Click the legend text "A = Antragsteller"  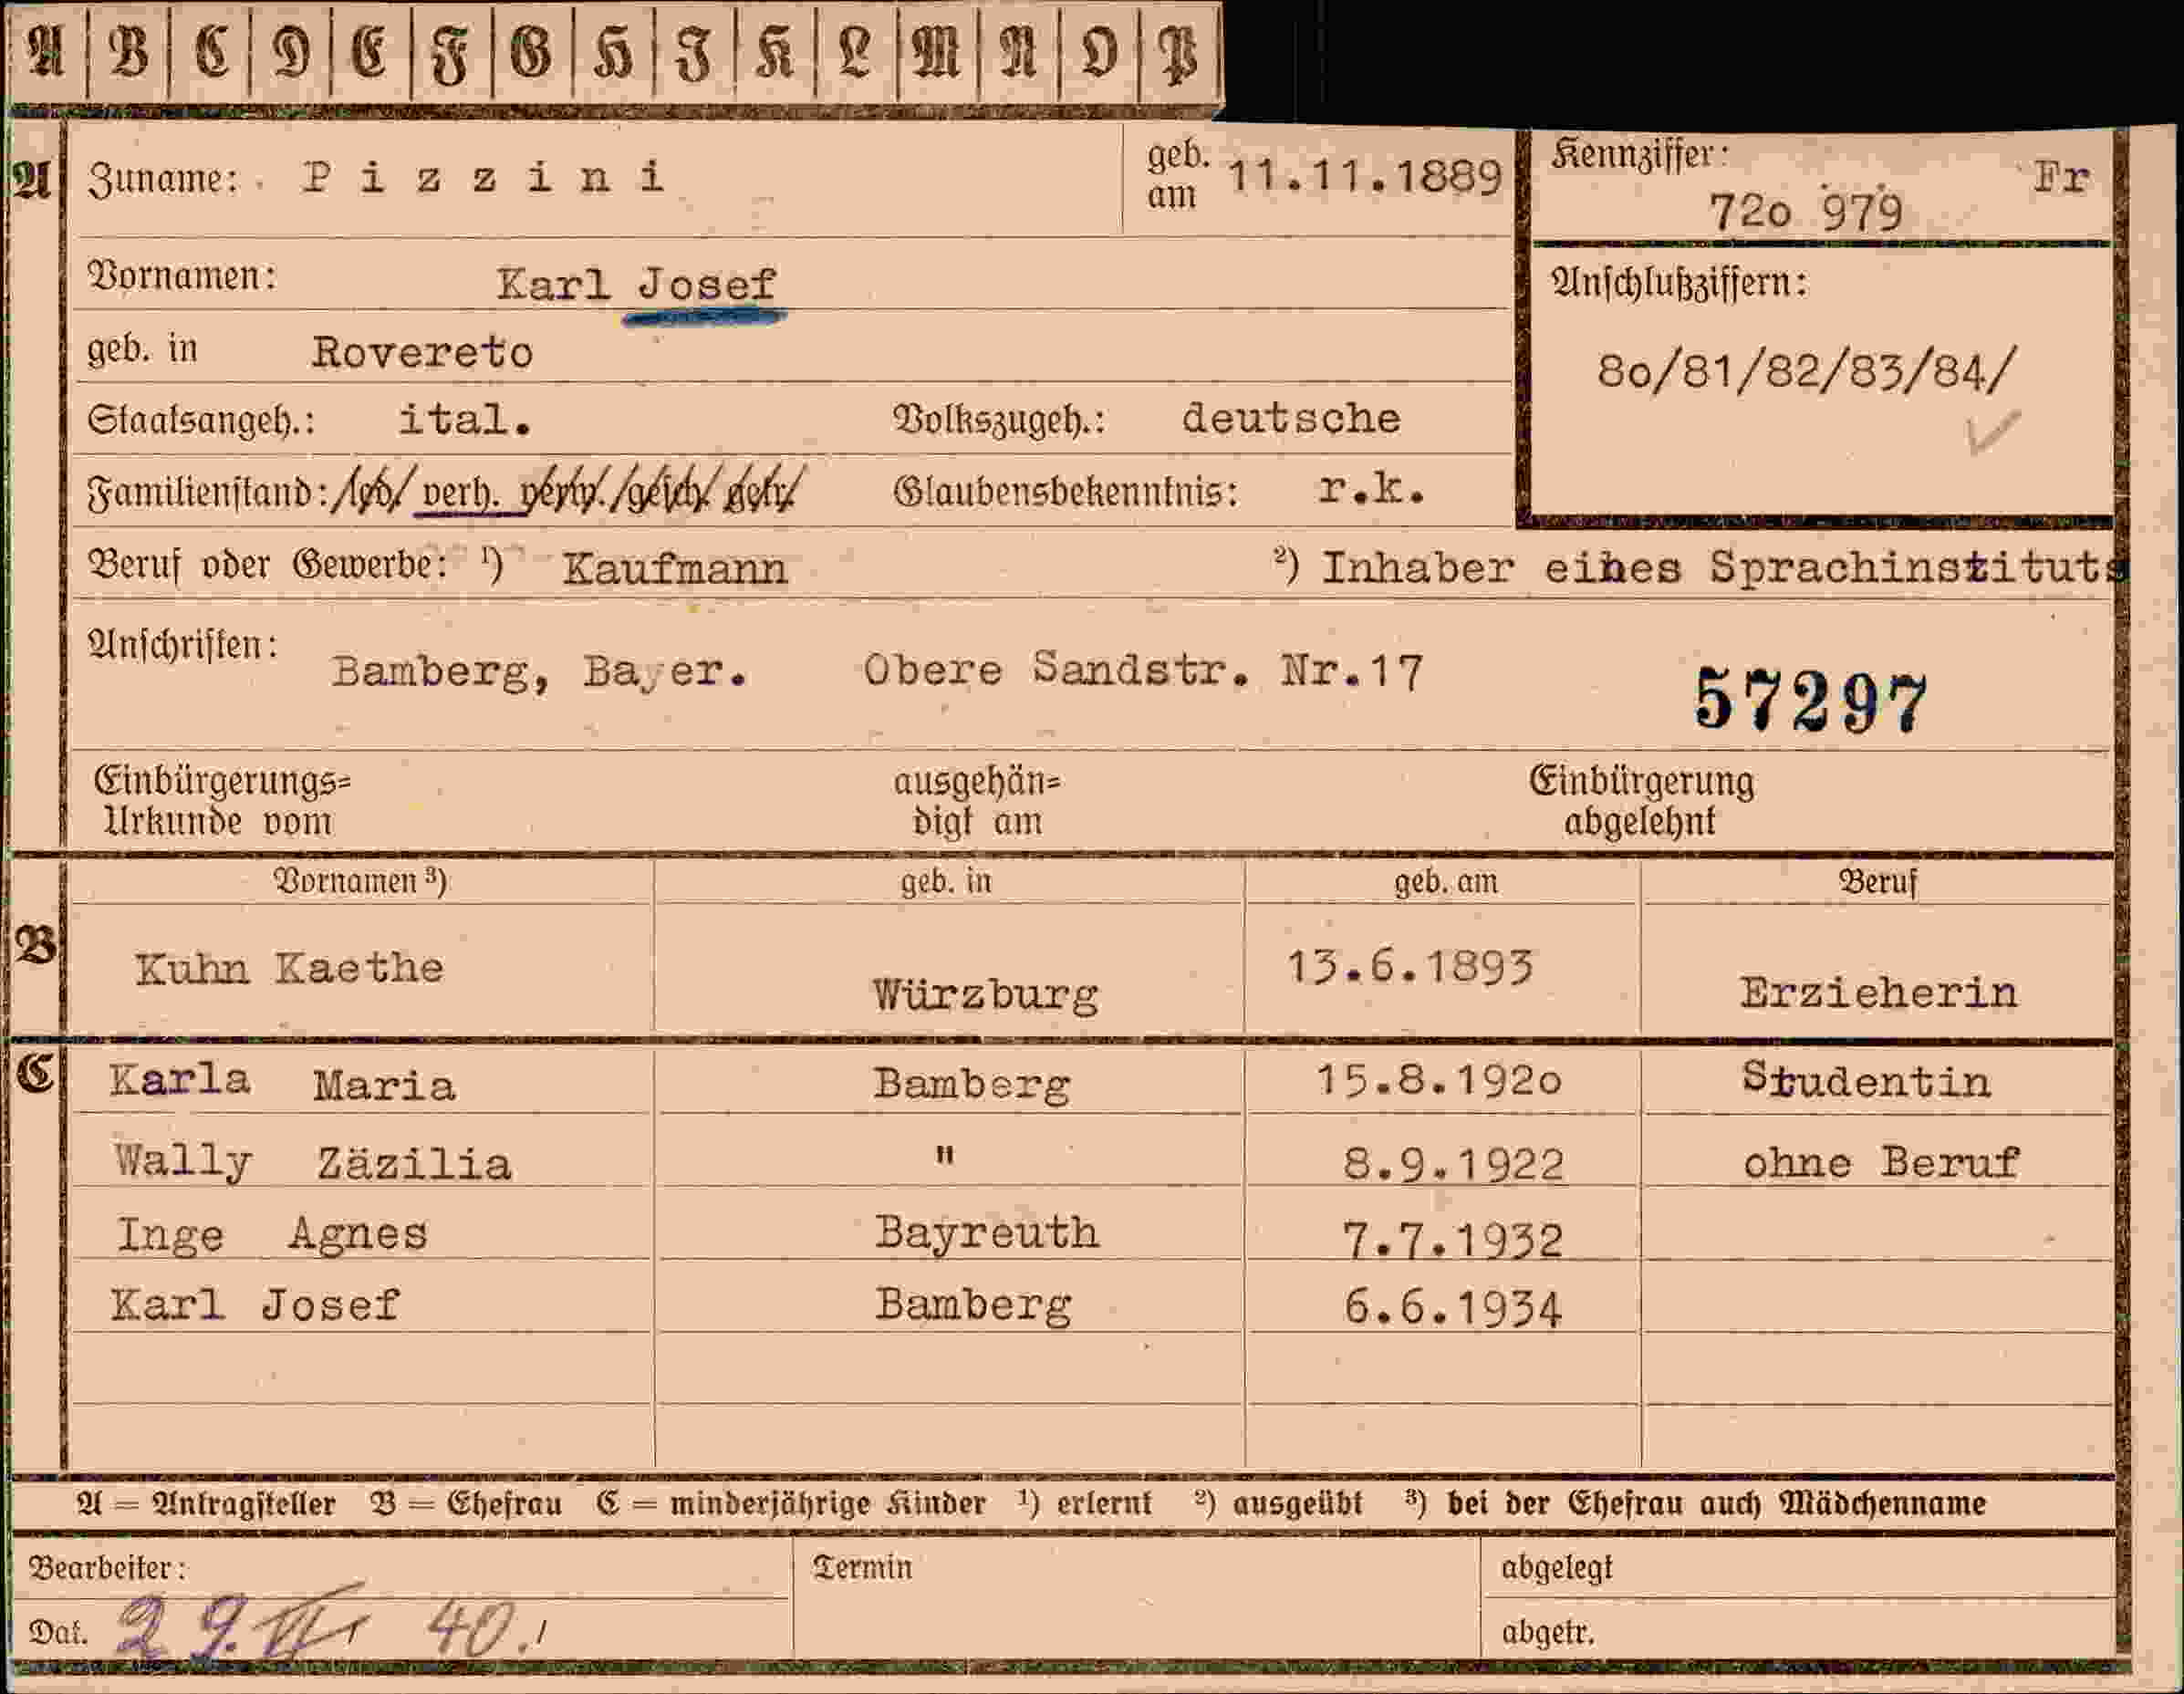coord(206,1504)
